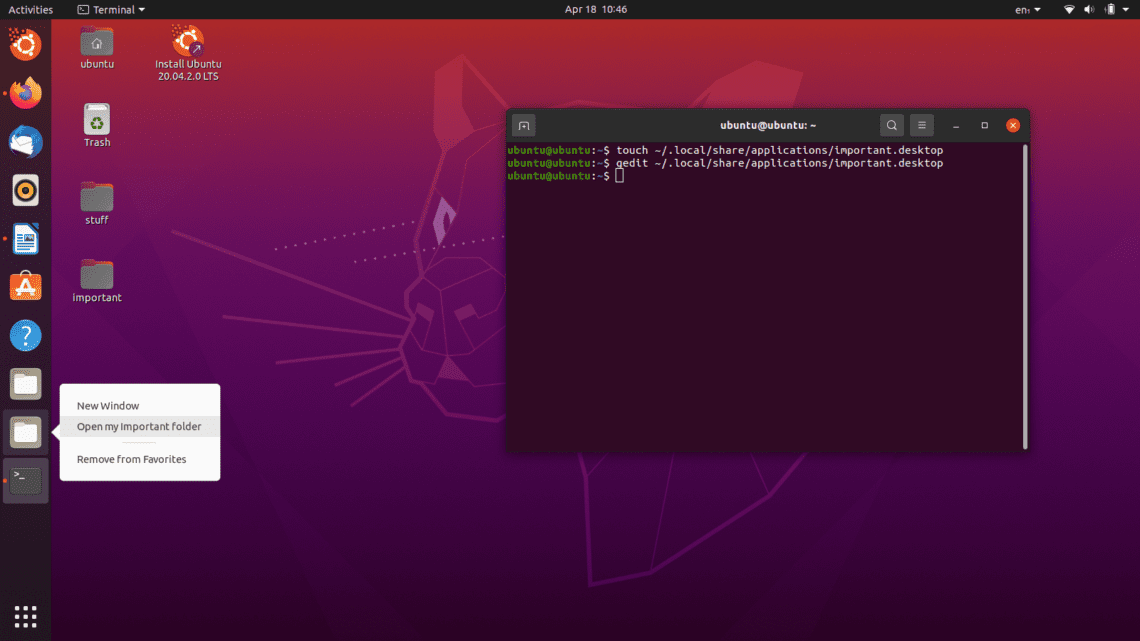This screenshot has height=641, width=1140.
Task: Open Rhythmbox from the dock
Action: 25,190
